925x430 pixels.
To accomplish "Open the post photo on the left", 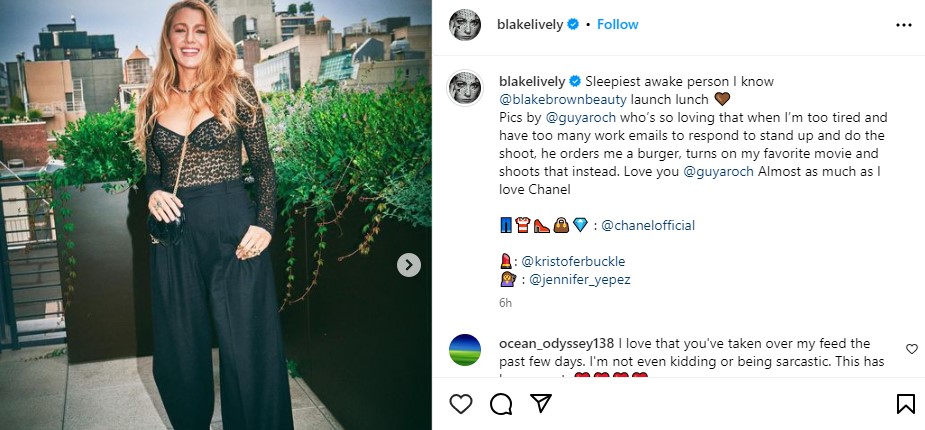I will click(215, 215).
